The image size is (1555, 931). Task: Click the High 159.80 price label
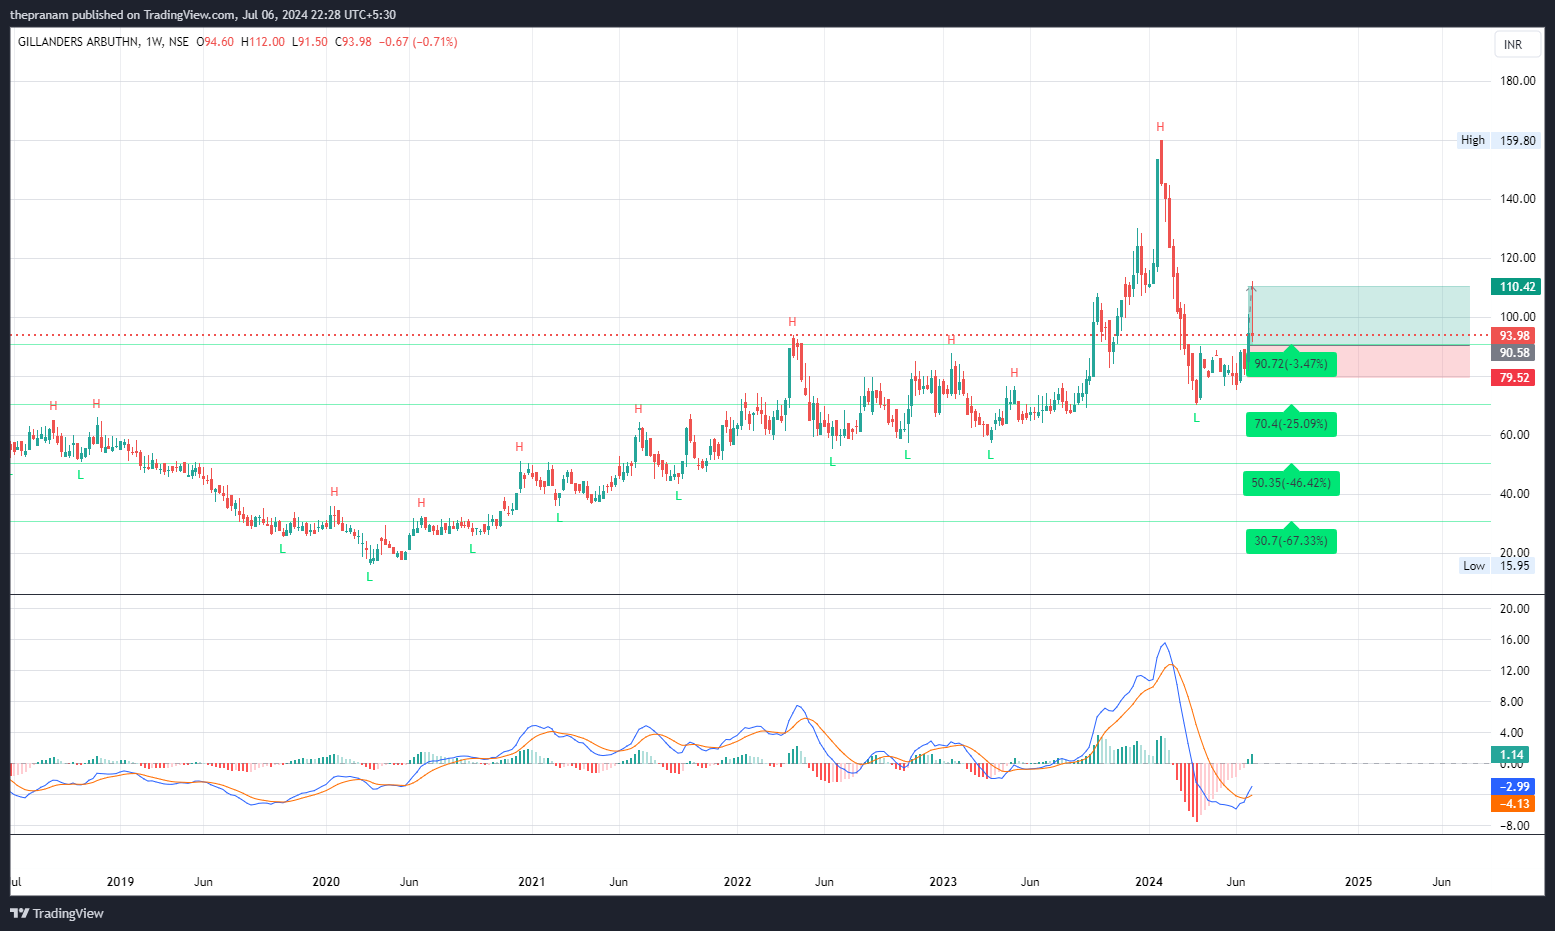tap(1499, 140)
